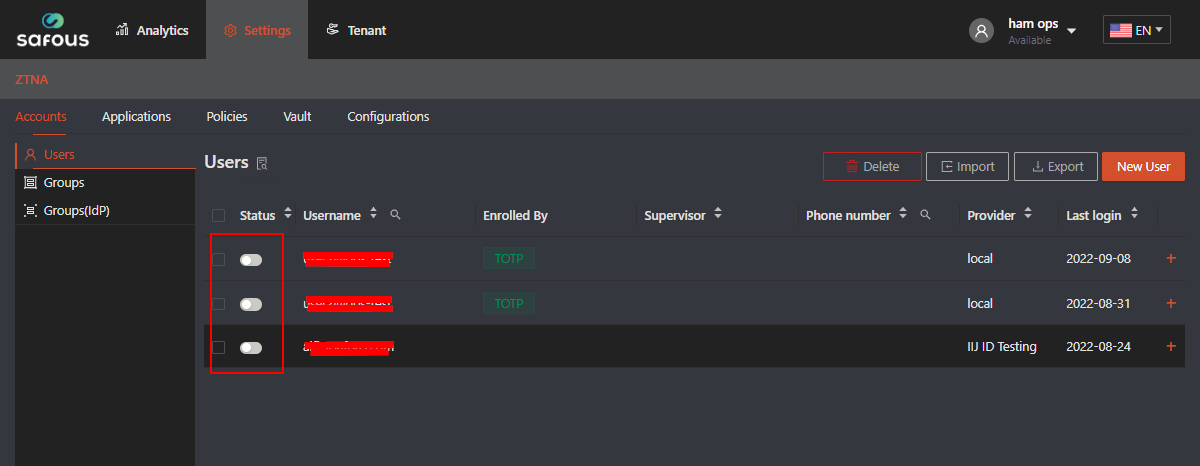Click the search icon beside Phone number
Screen dimensions: 1200x466
925,215
